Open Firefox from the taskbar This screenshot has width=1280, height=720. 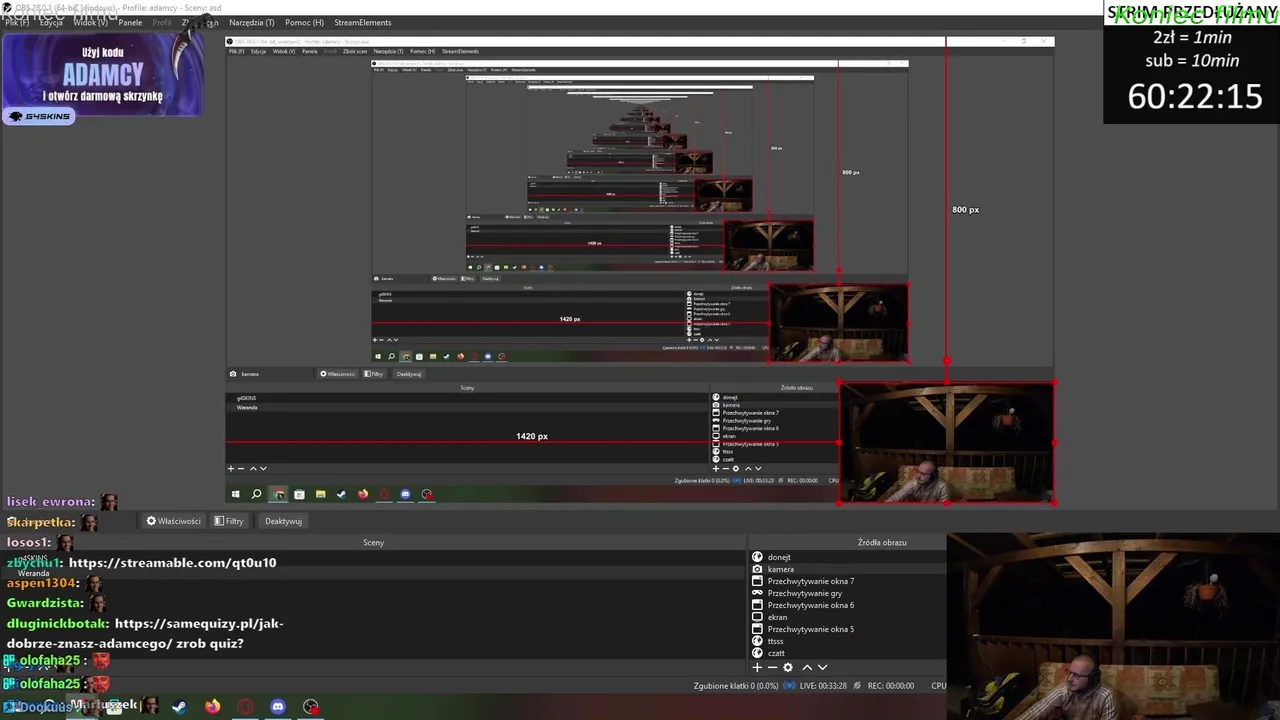[x=212, y=707]
